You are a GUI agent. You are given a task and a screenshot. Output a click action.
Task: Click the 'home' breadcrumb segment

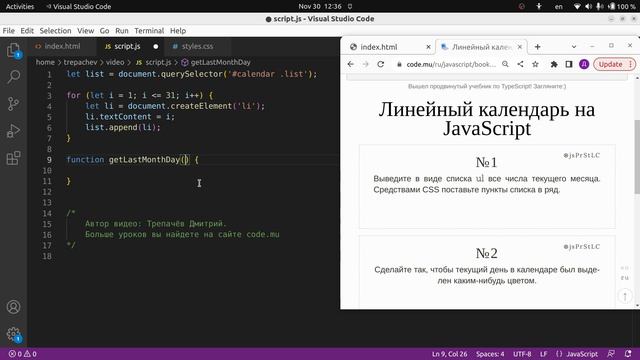(x=45, y=62)
